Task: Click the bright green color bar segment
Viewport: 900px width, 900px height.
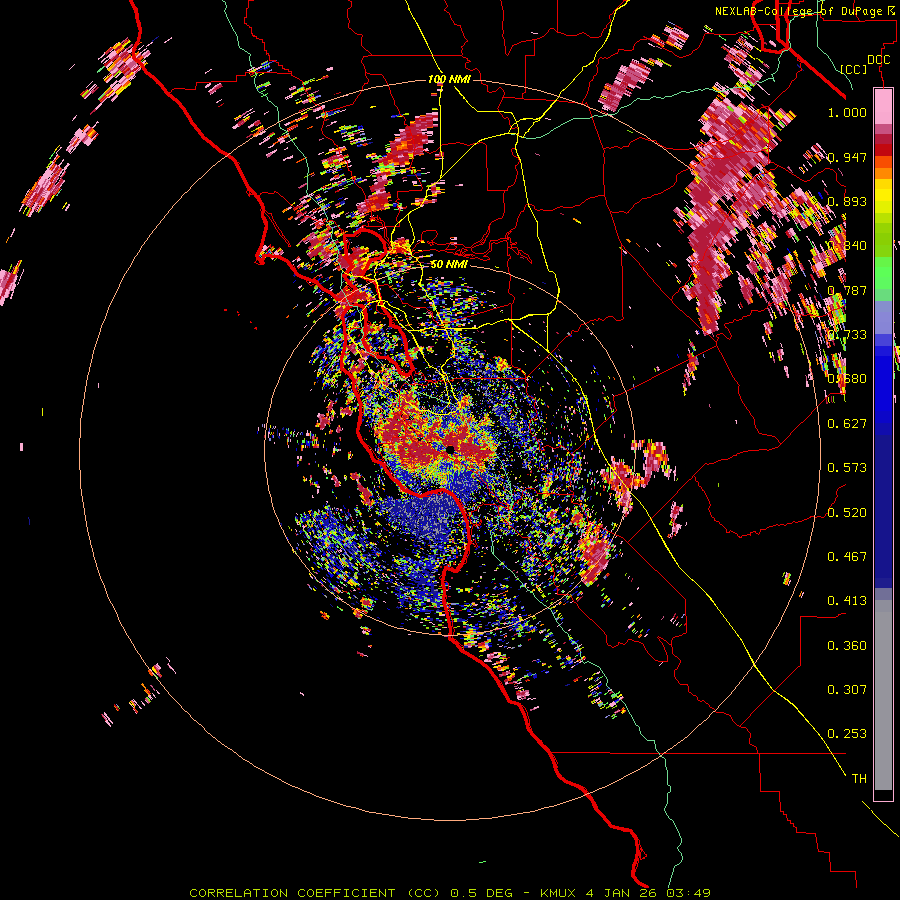Action: point(883,272)
